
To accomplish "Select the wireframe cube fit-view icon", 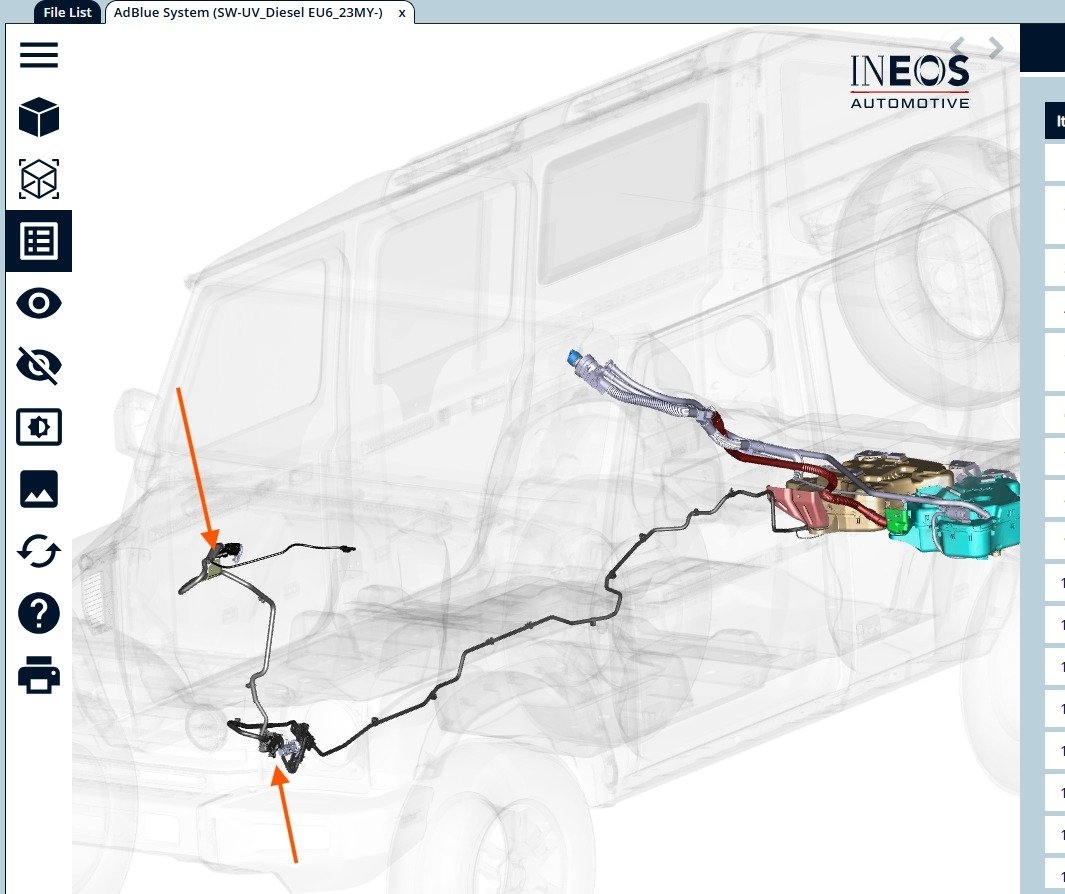I will (39, 179).
